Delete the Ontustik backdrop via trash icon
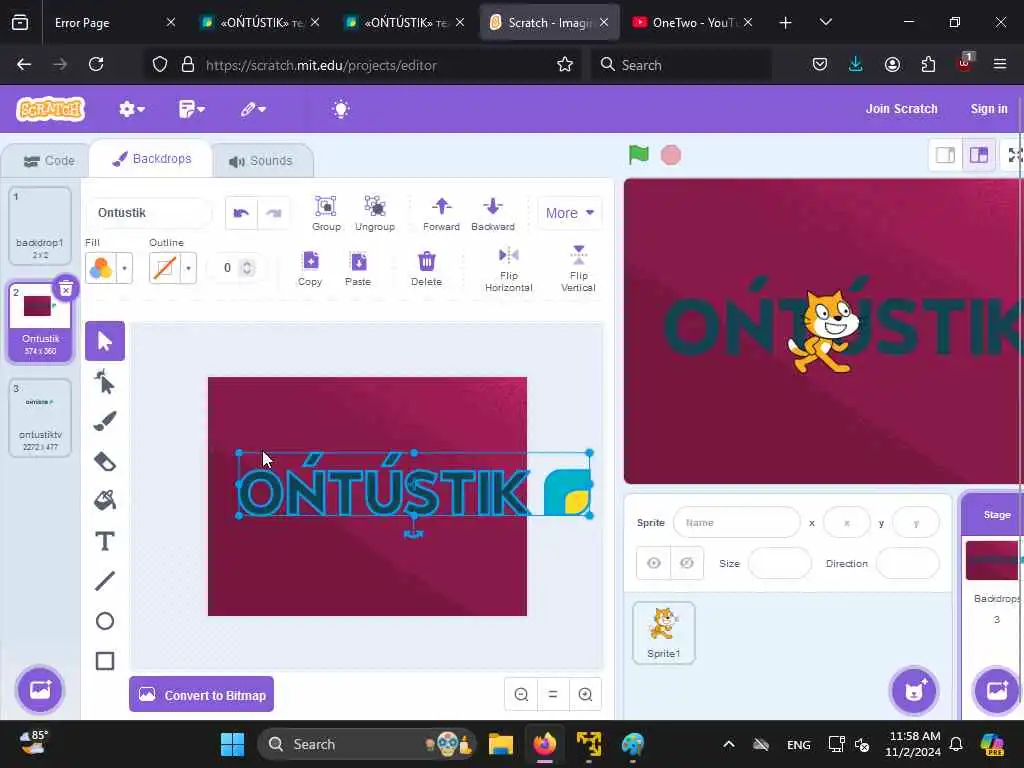The width and height of the screenshot is (1024, 768). (x=66, y=289)
